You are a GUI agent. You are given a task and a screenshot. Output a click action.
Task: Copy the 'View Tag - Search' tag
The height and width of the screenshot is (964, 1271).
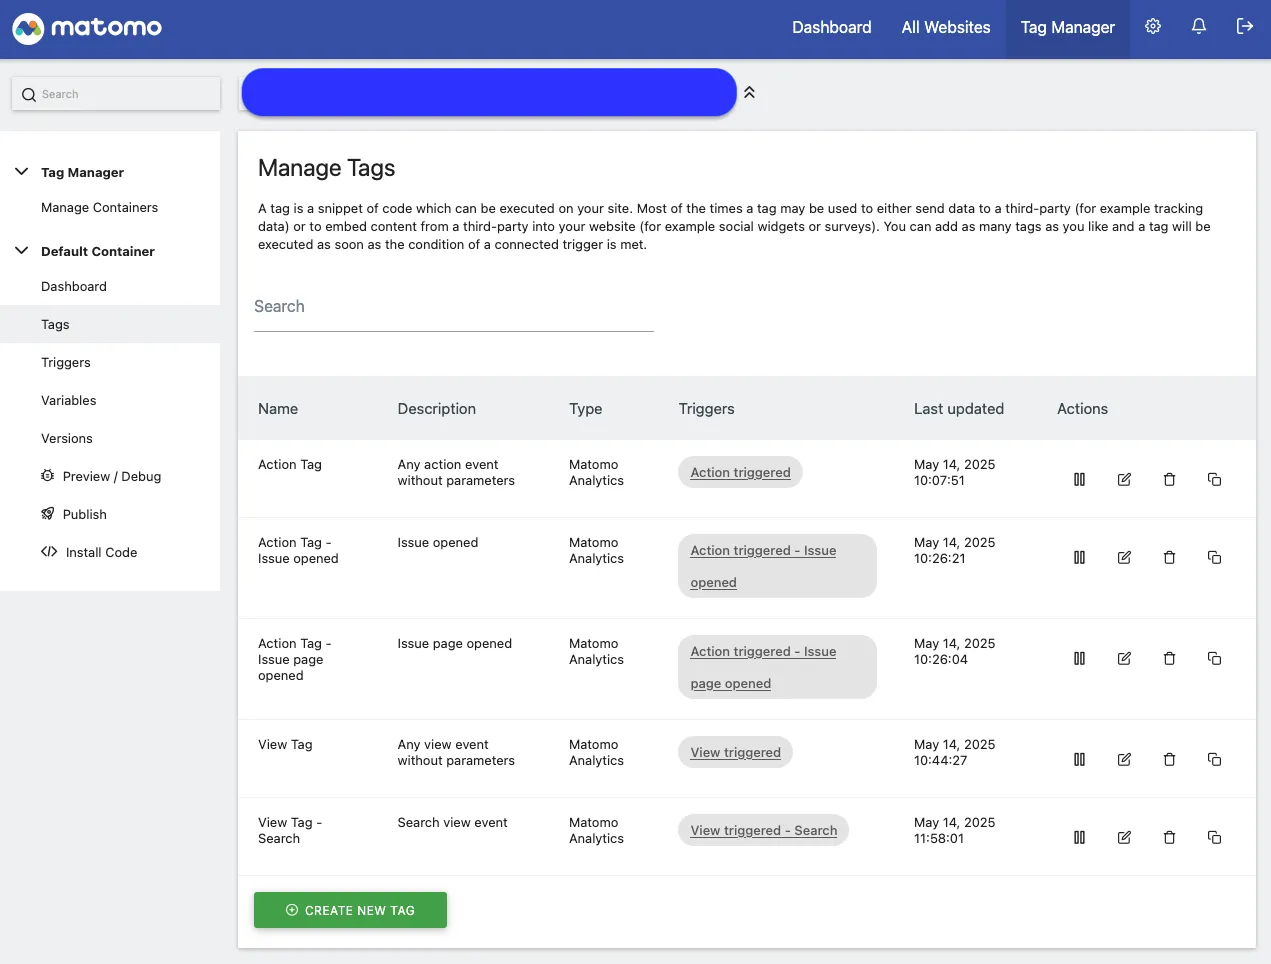1215,838
